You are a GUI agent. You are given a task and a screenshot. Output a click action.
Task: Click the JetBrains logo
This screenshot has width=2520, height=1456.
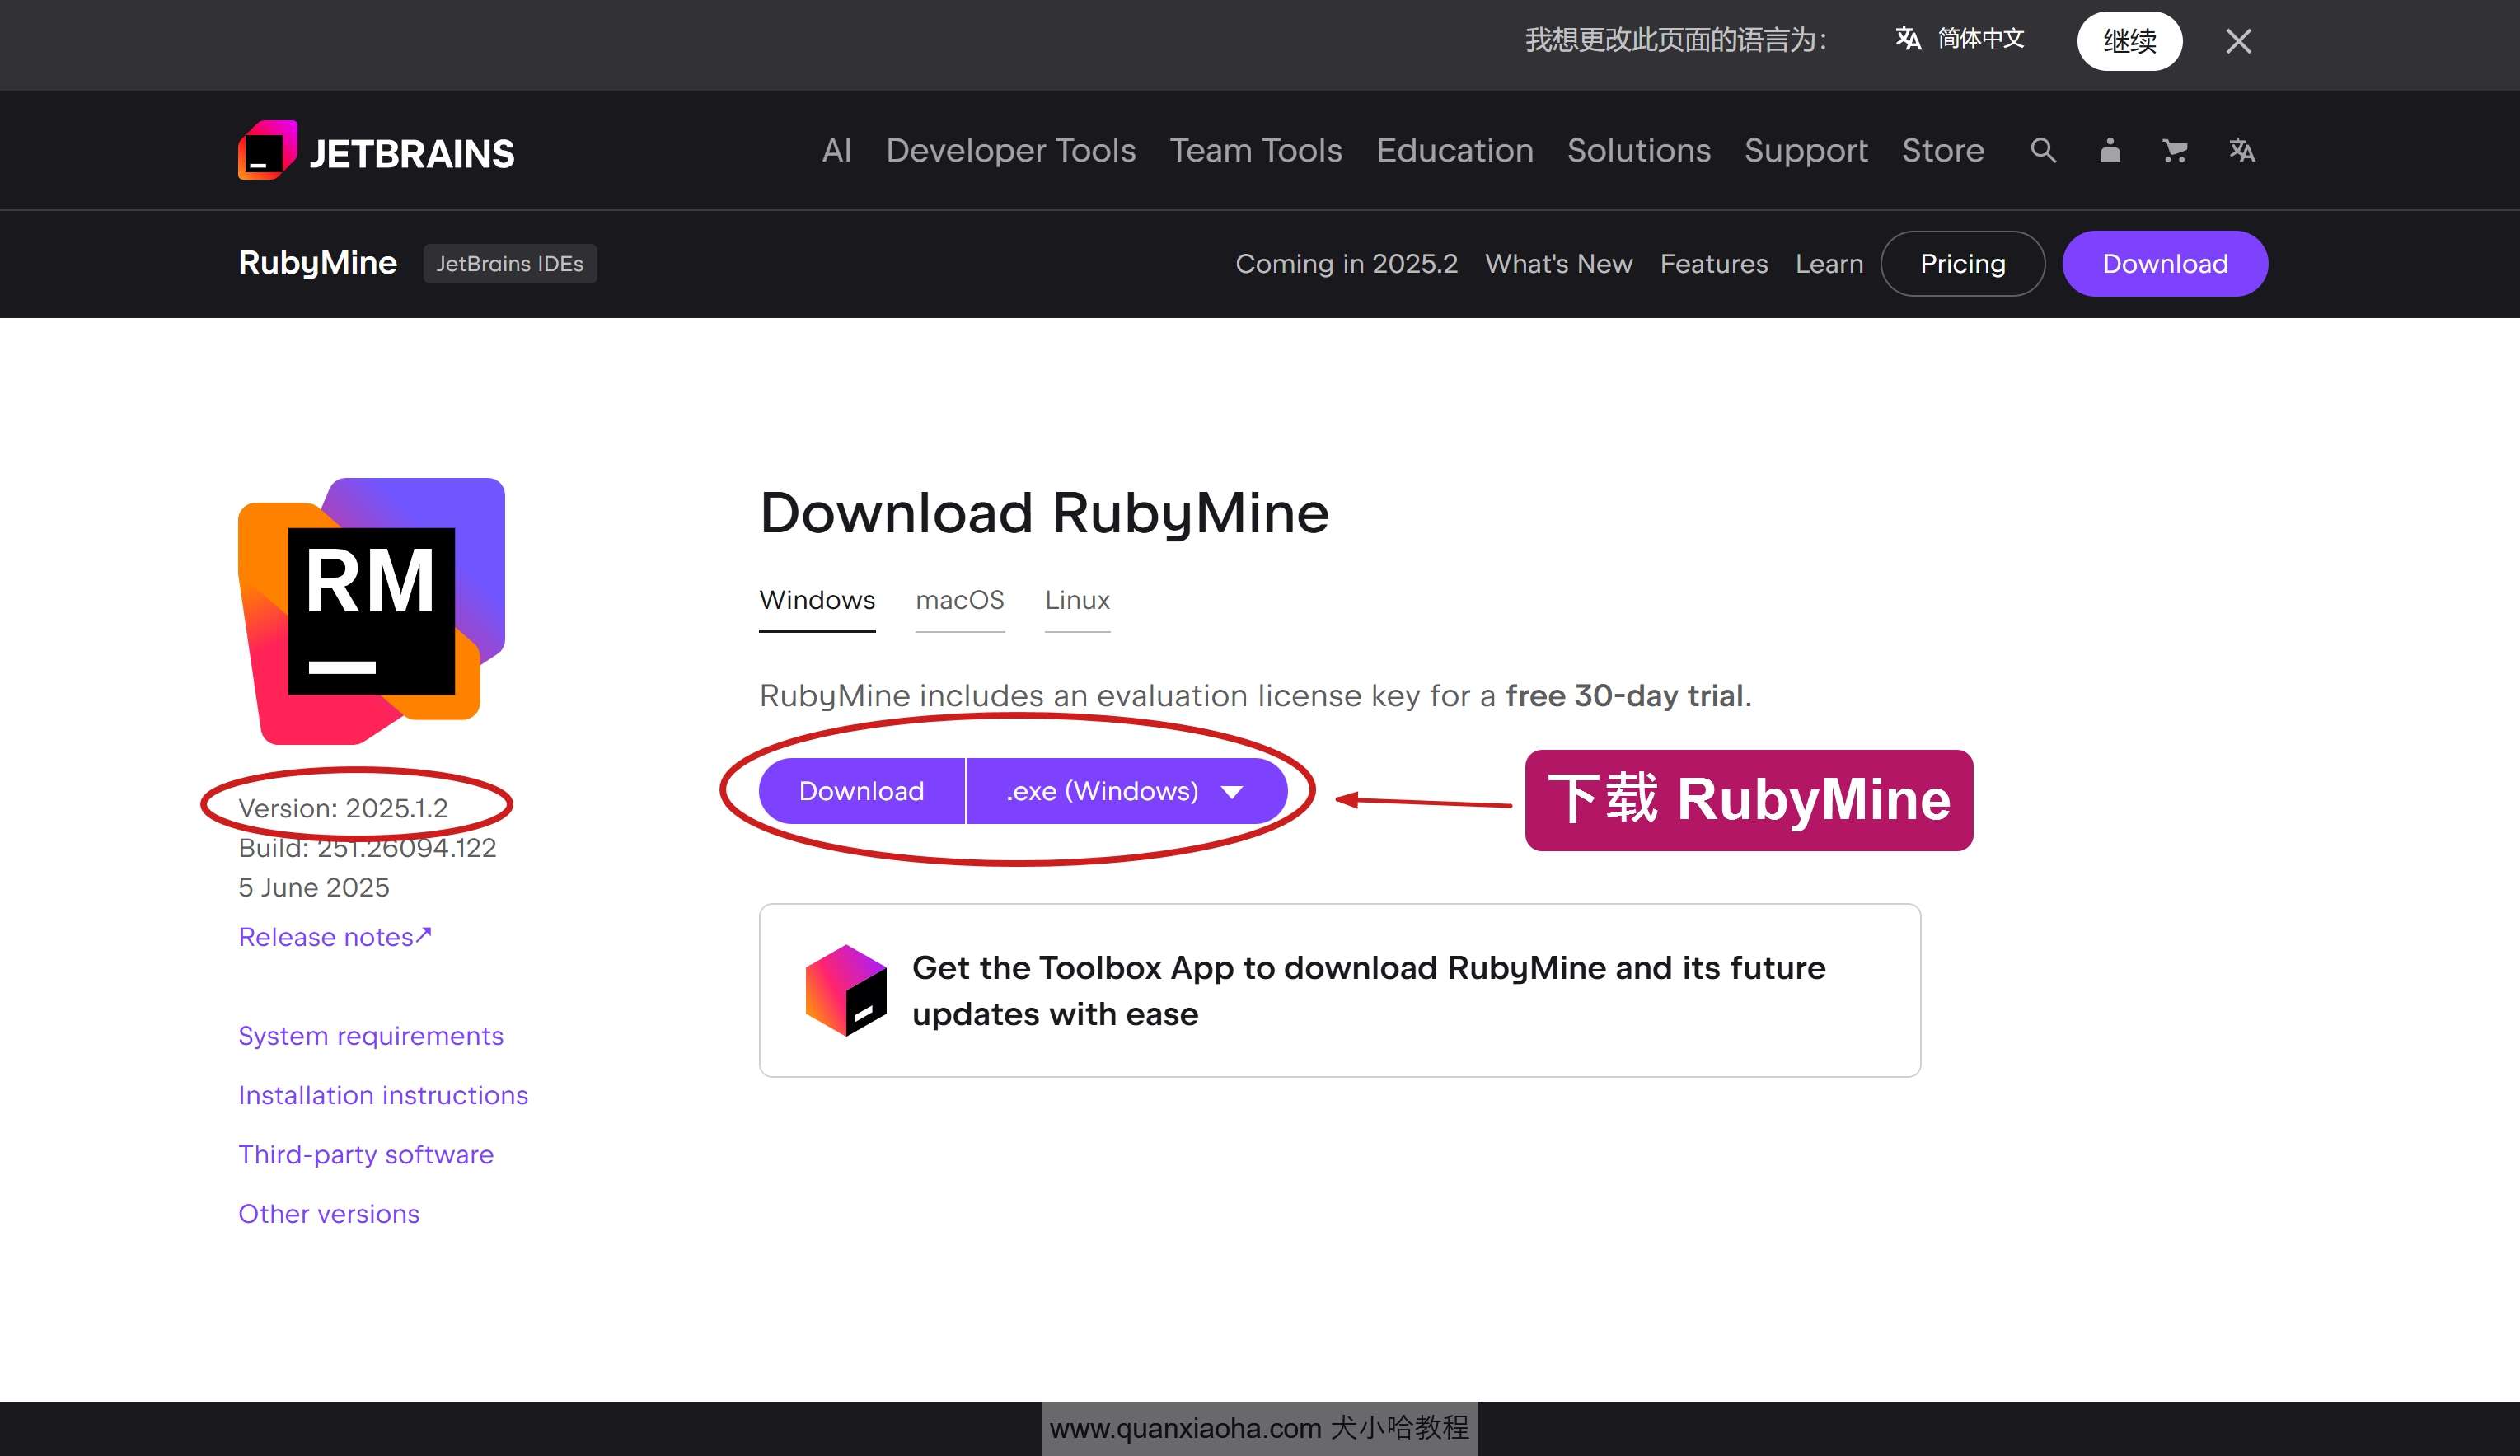tap(376, 151)
